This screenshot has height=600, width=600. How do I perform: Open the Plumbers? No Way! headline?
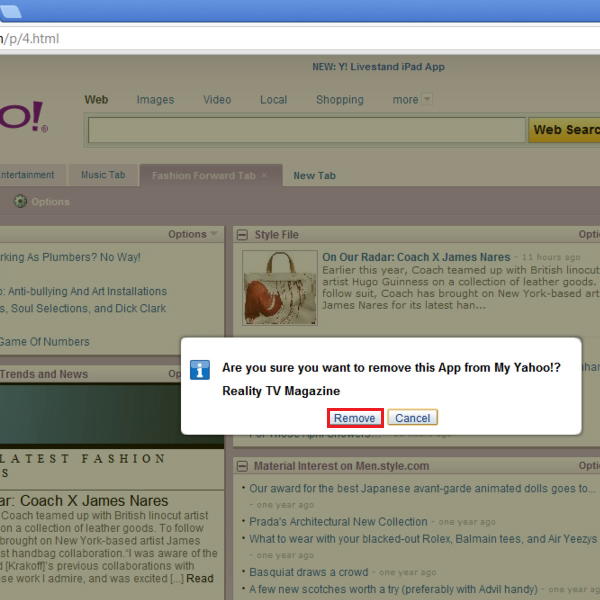click(70, 257)
